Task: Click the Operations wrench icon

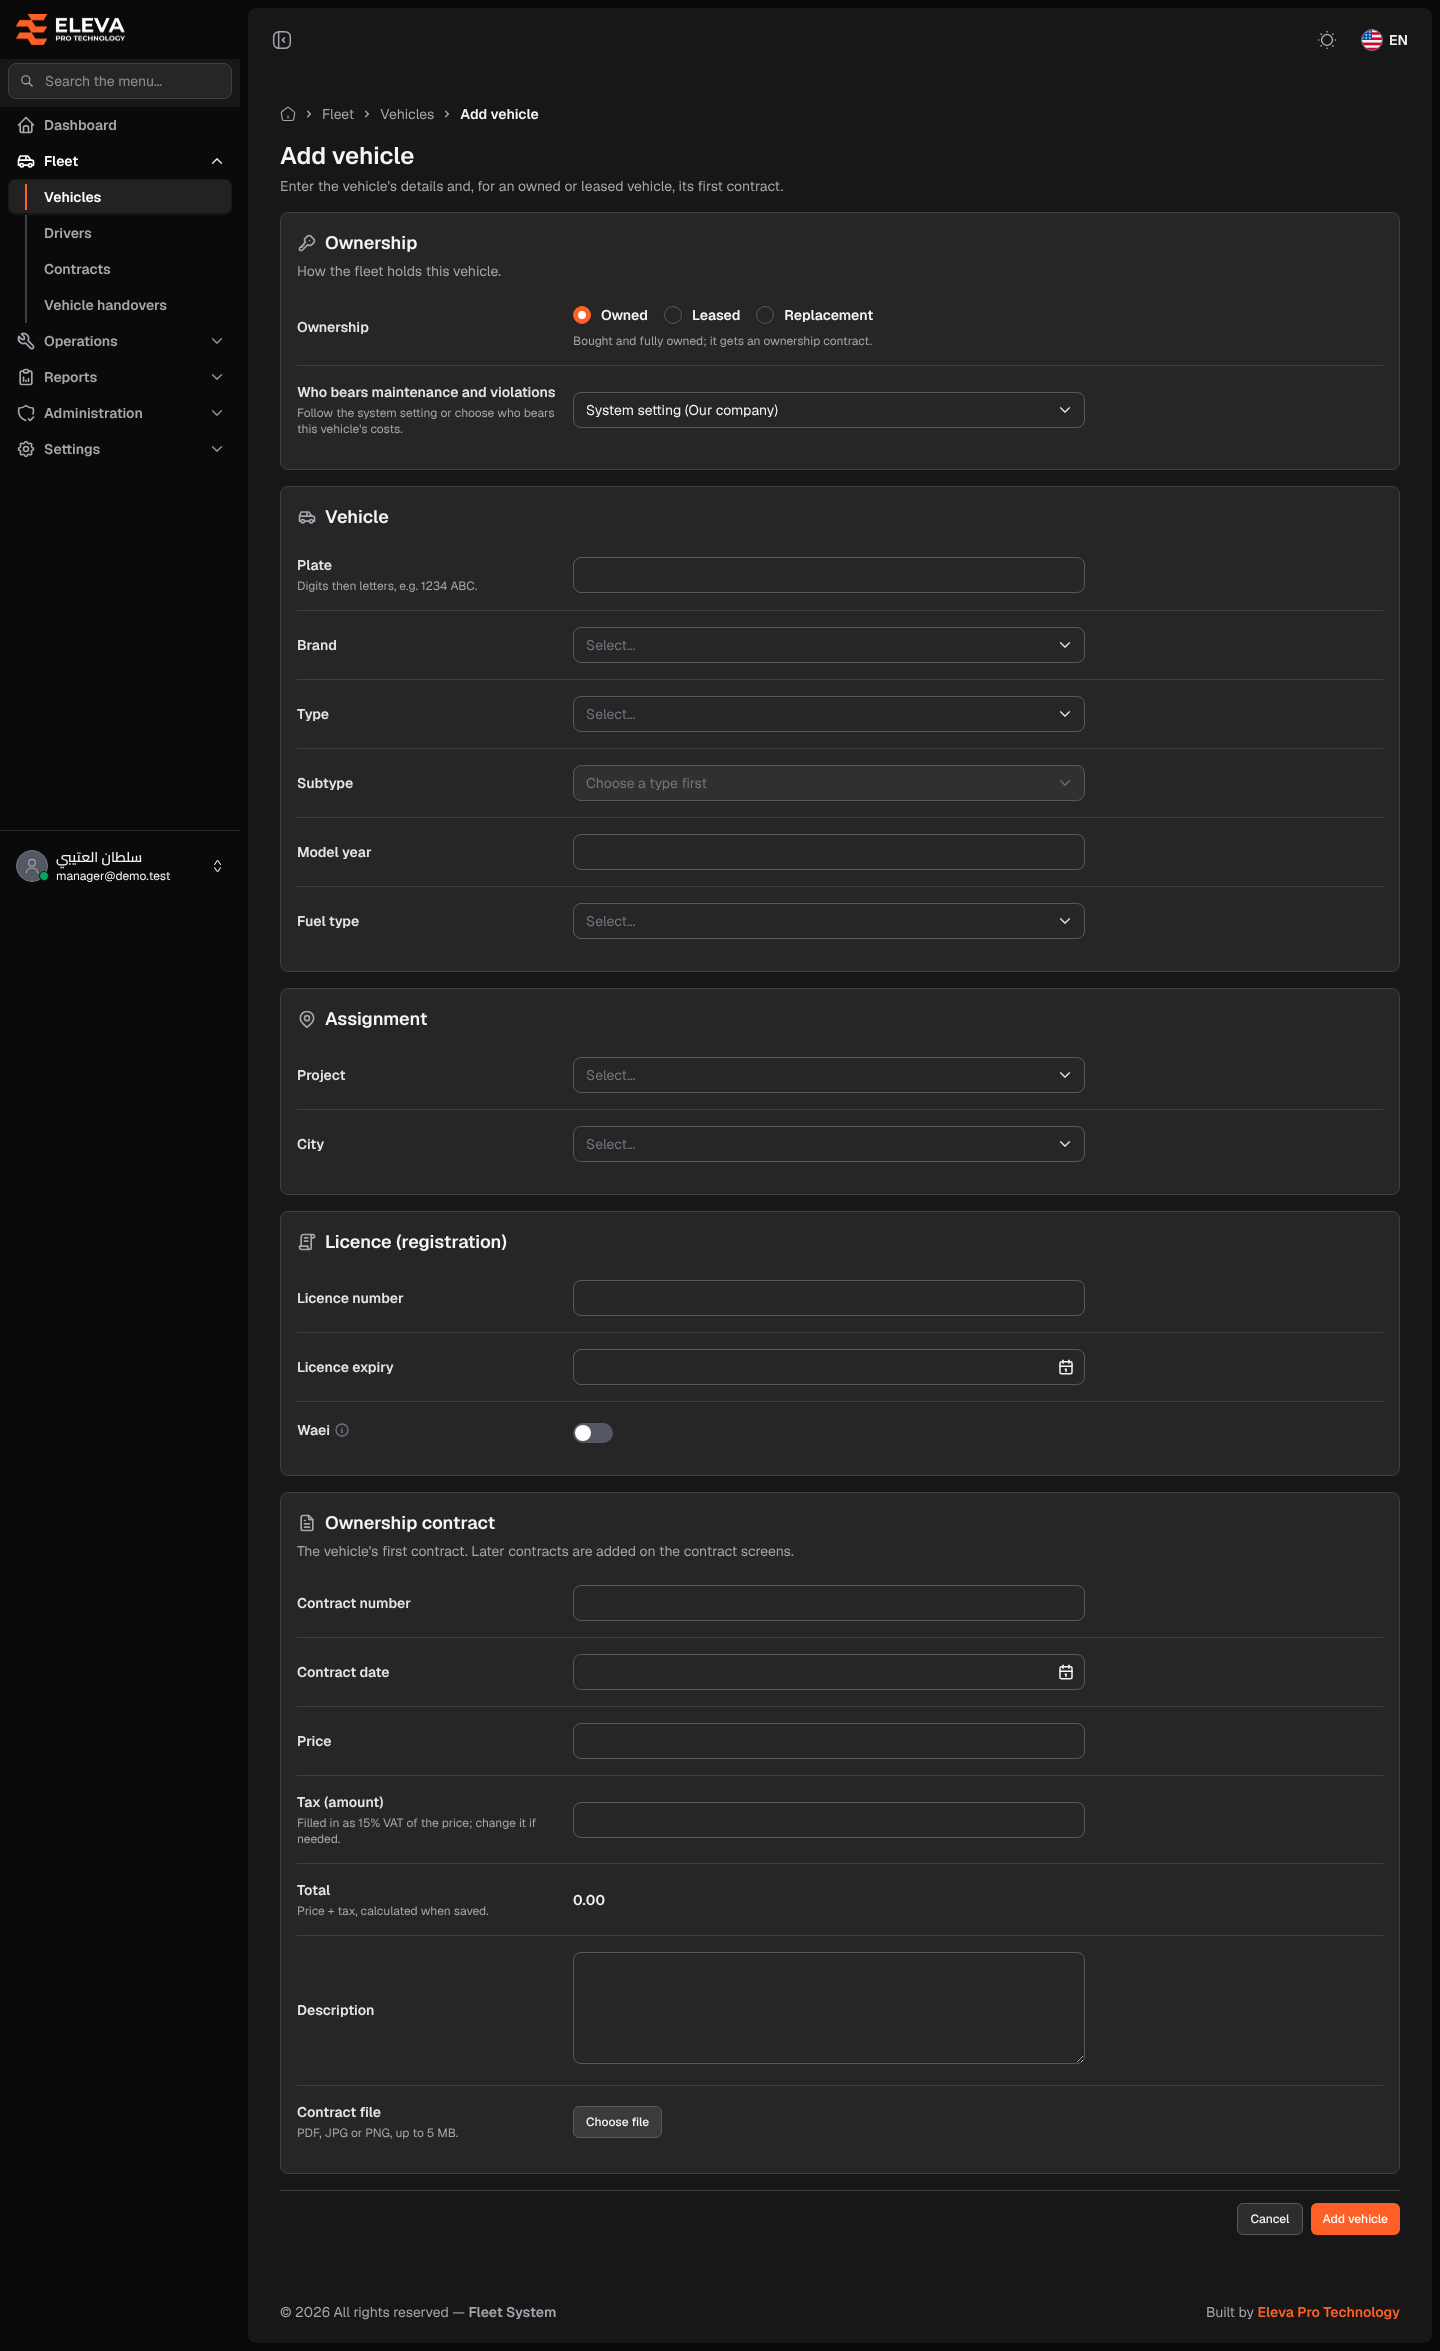Action: coord(26,341)
